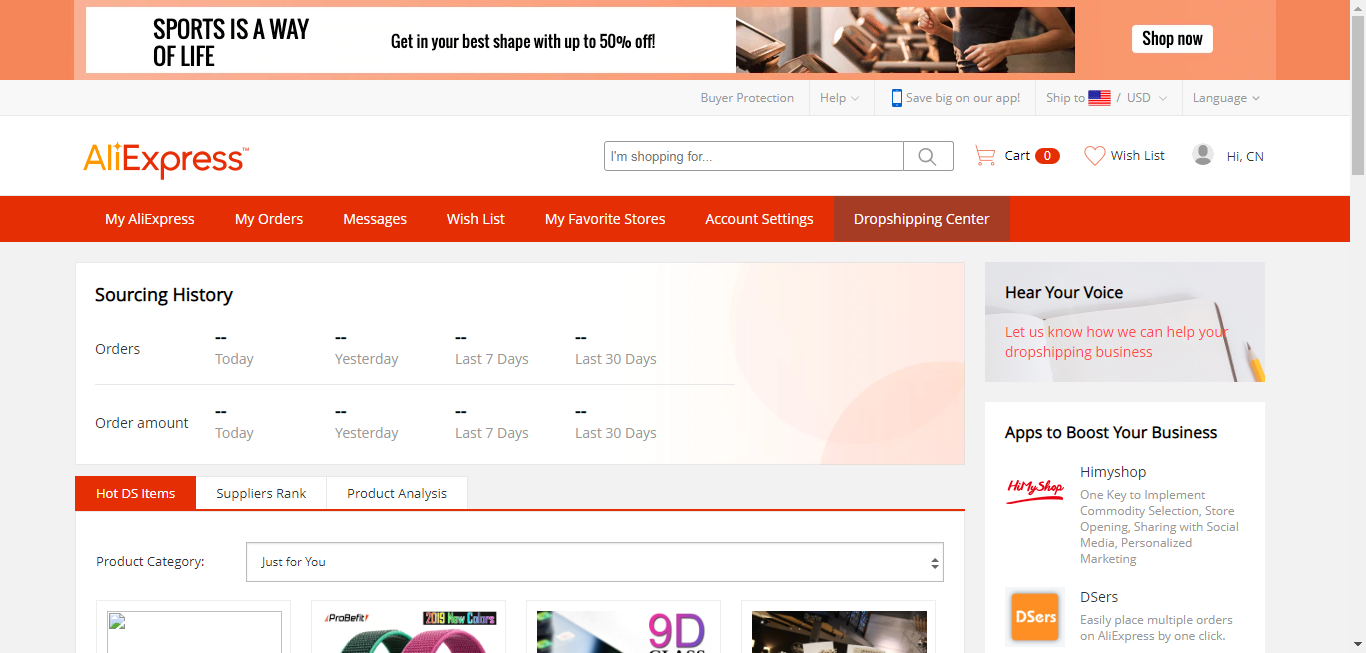Image resolution: width=1366 pixels, height=653 pixels.
Task: Click the Shop now banner button
Action: click(1172, 39)
